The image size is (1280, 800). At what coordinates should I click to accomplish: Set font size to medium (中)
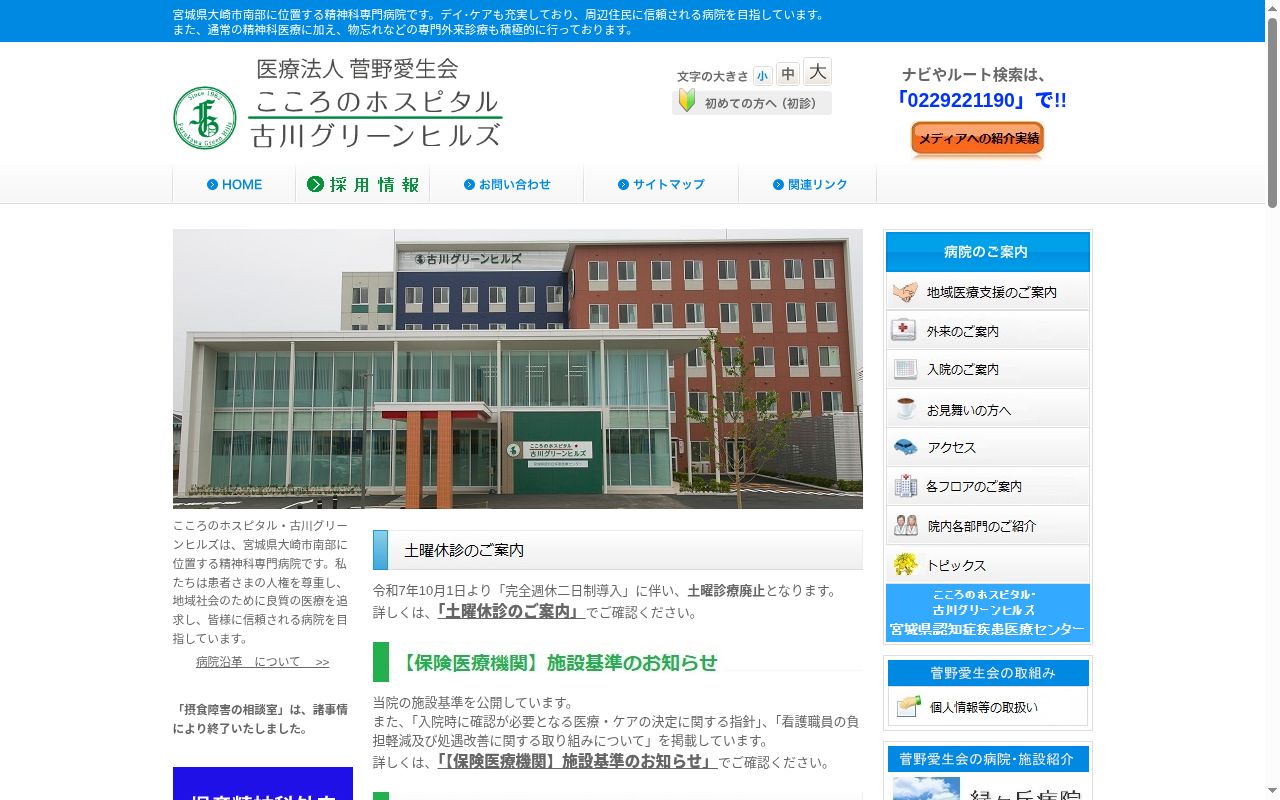(788, 74)
